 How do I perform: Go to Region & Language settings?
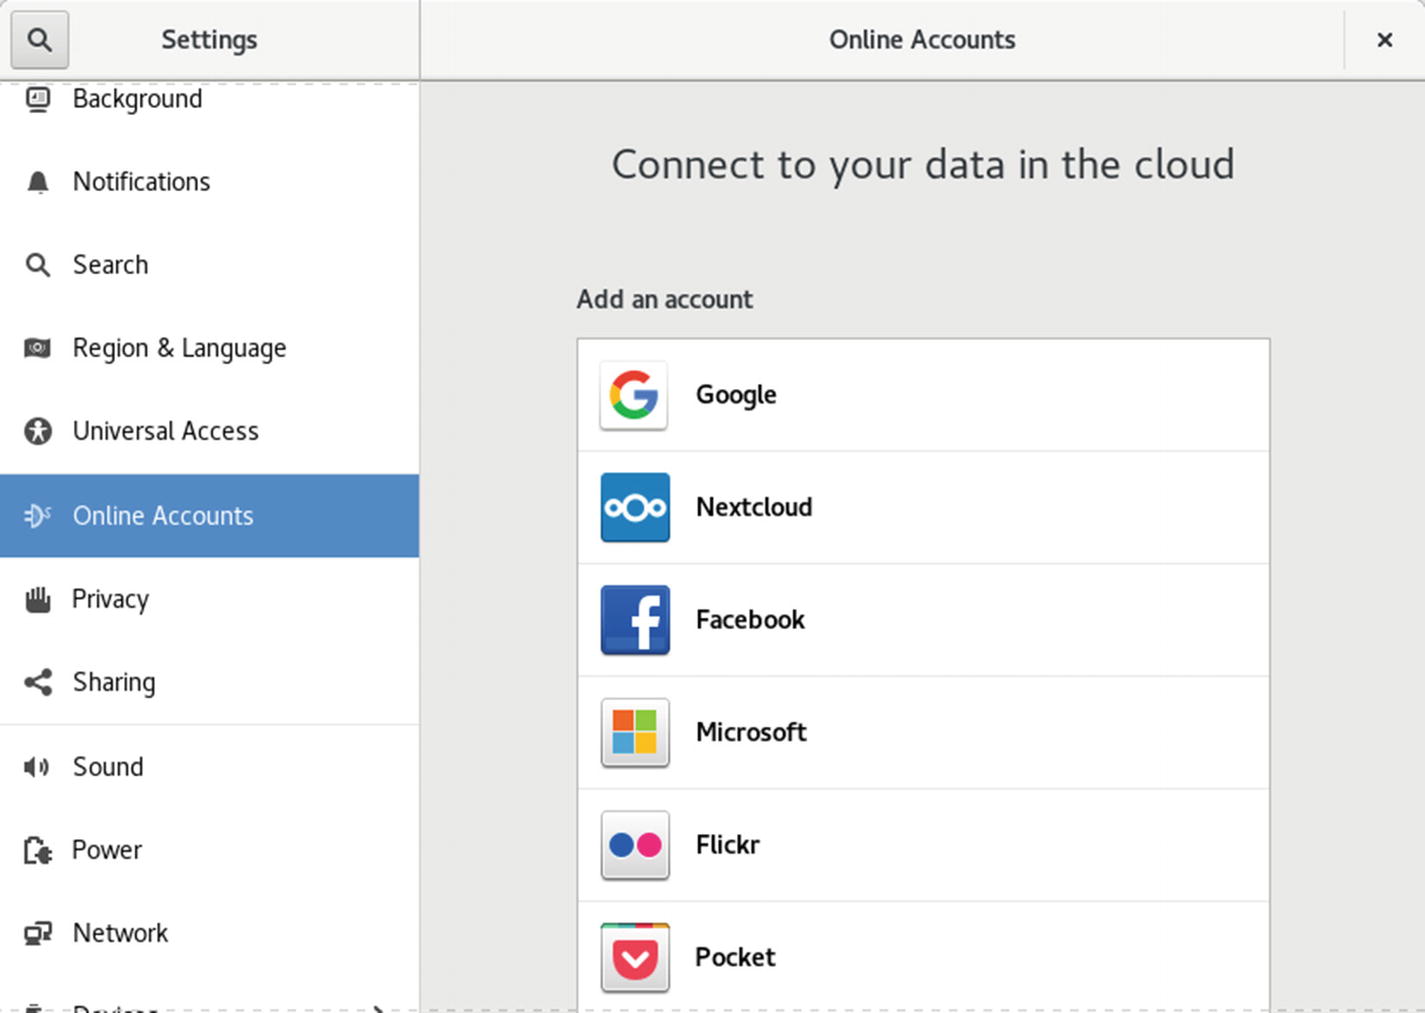(209, 348)
